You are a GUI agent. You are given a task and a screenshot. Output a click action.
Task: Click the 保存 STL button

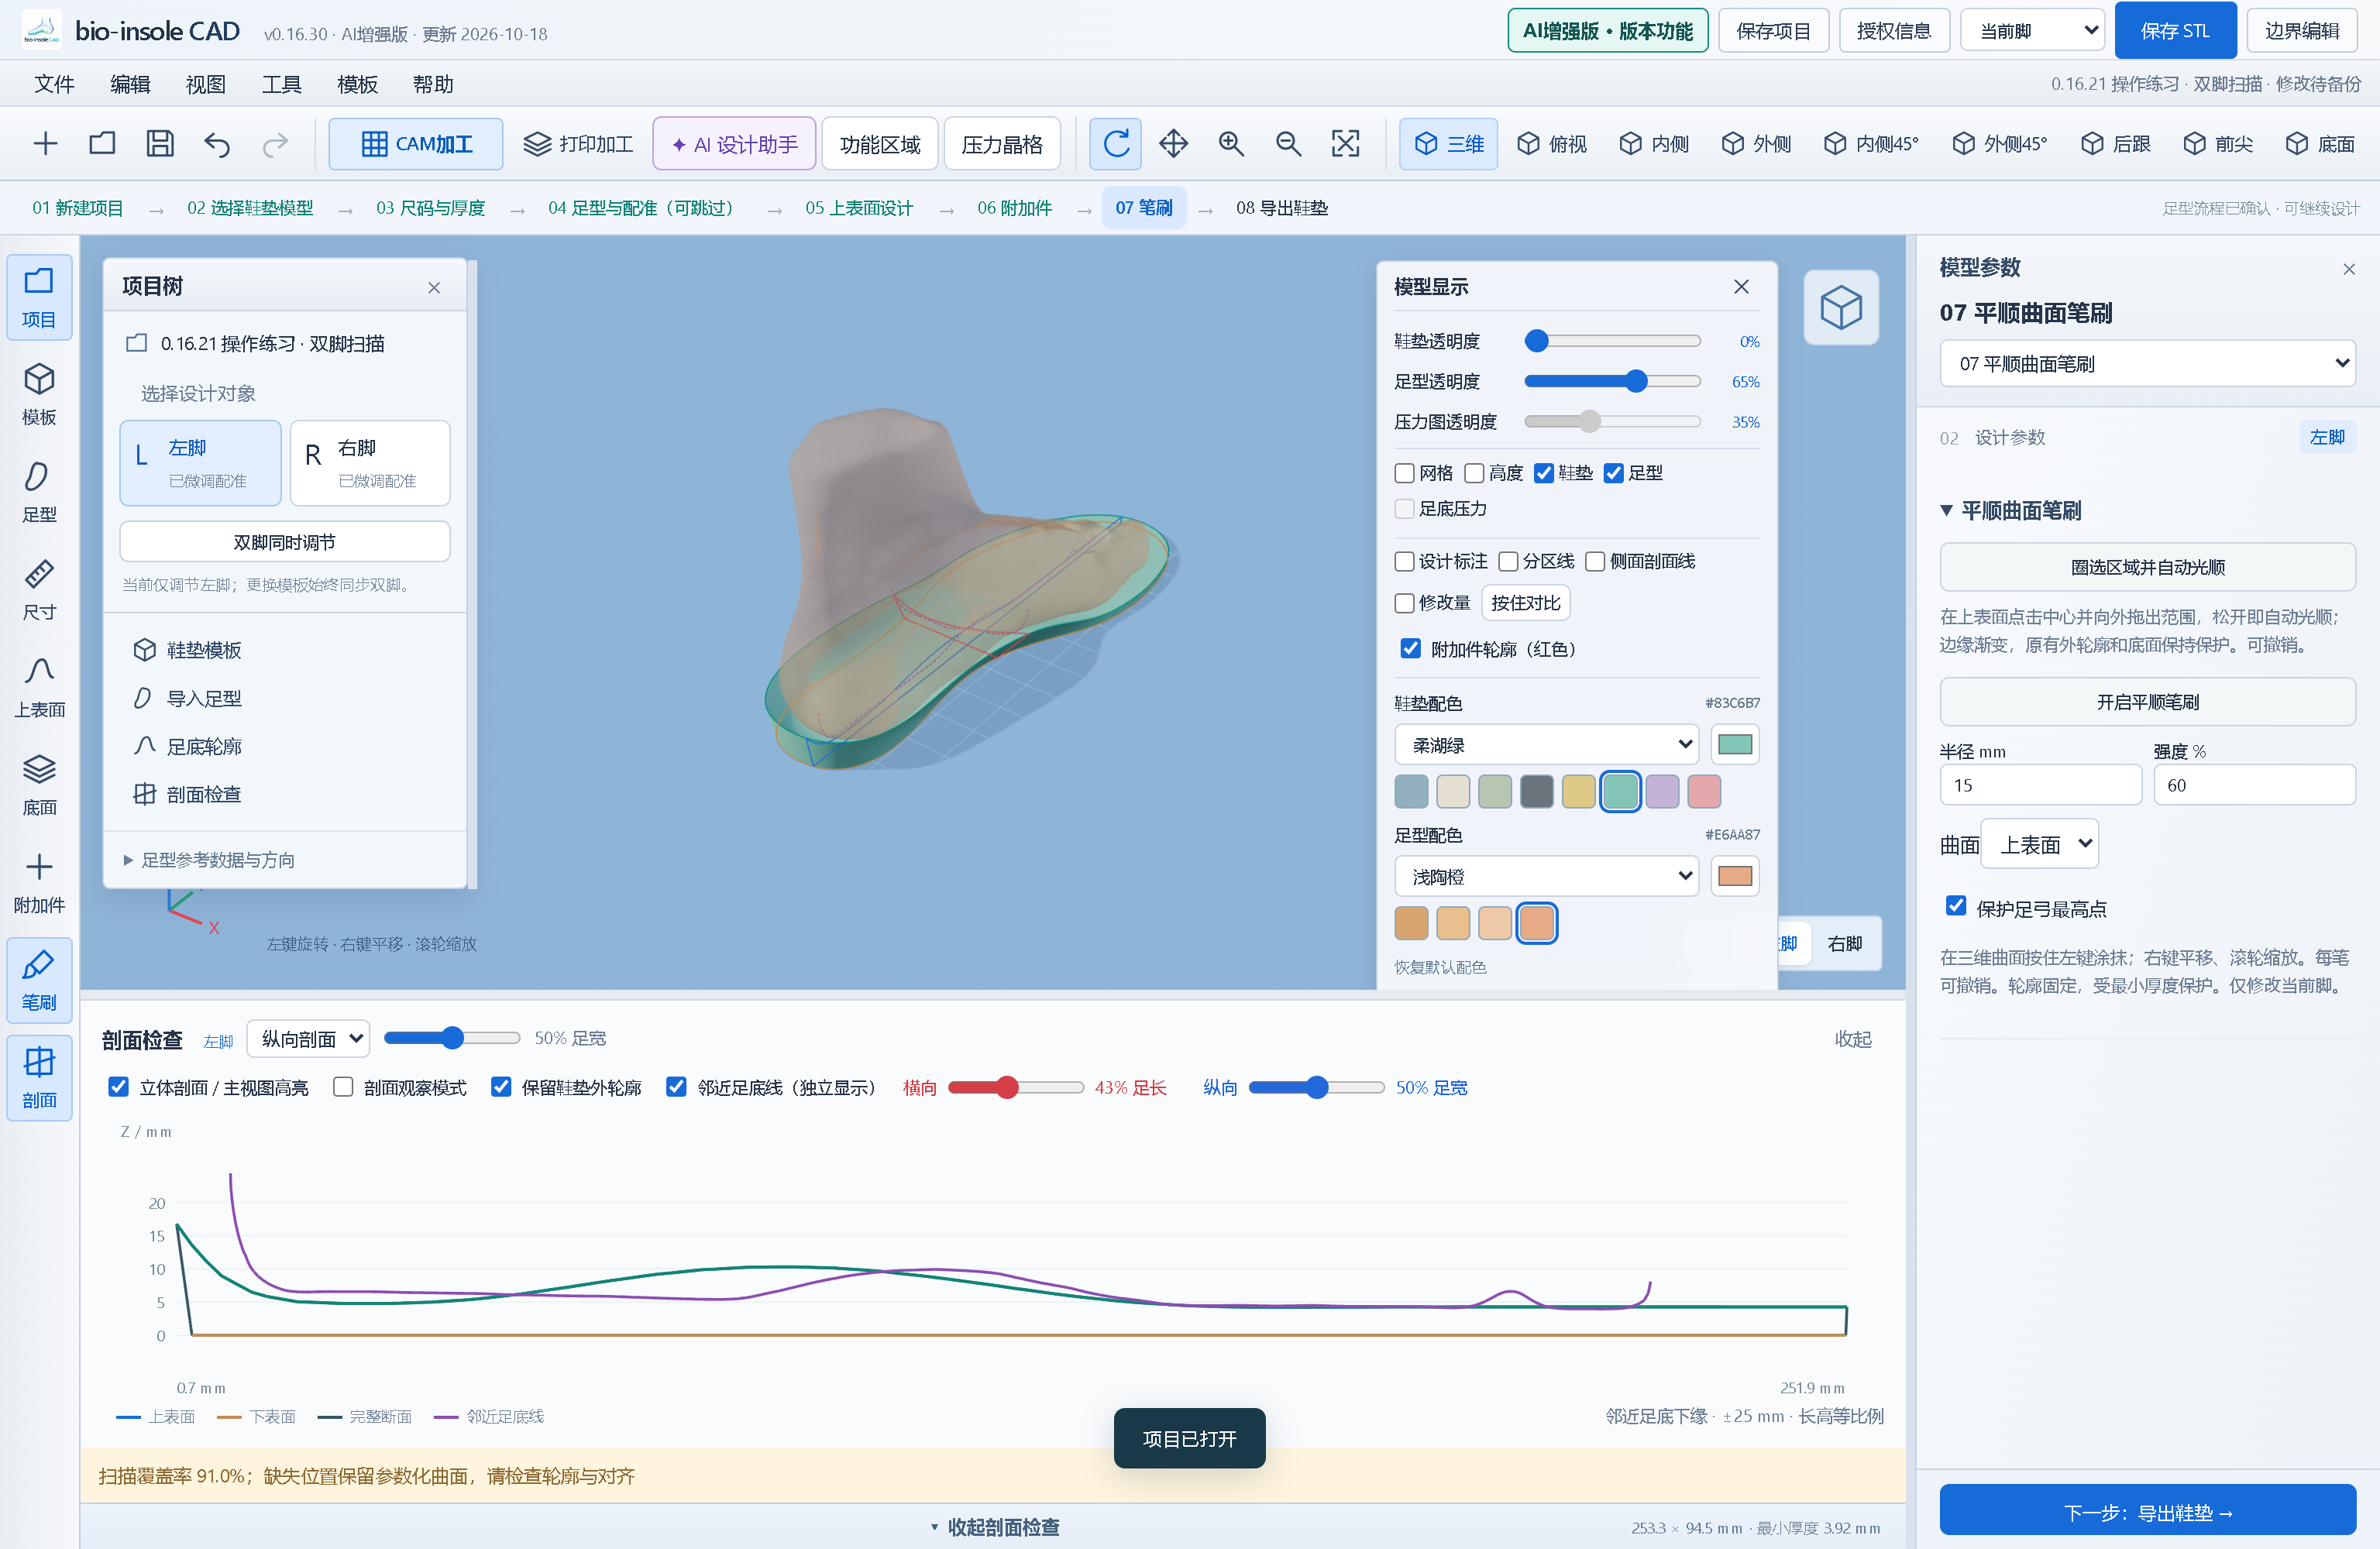click(x=2175, y=31)
